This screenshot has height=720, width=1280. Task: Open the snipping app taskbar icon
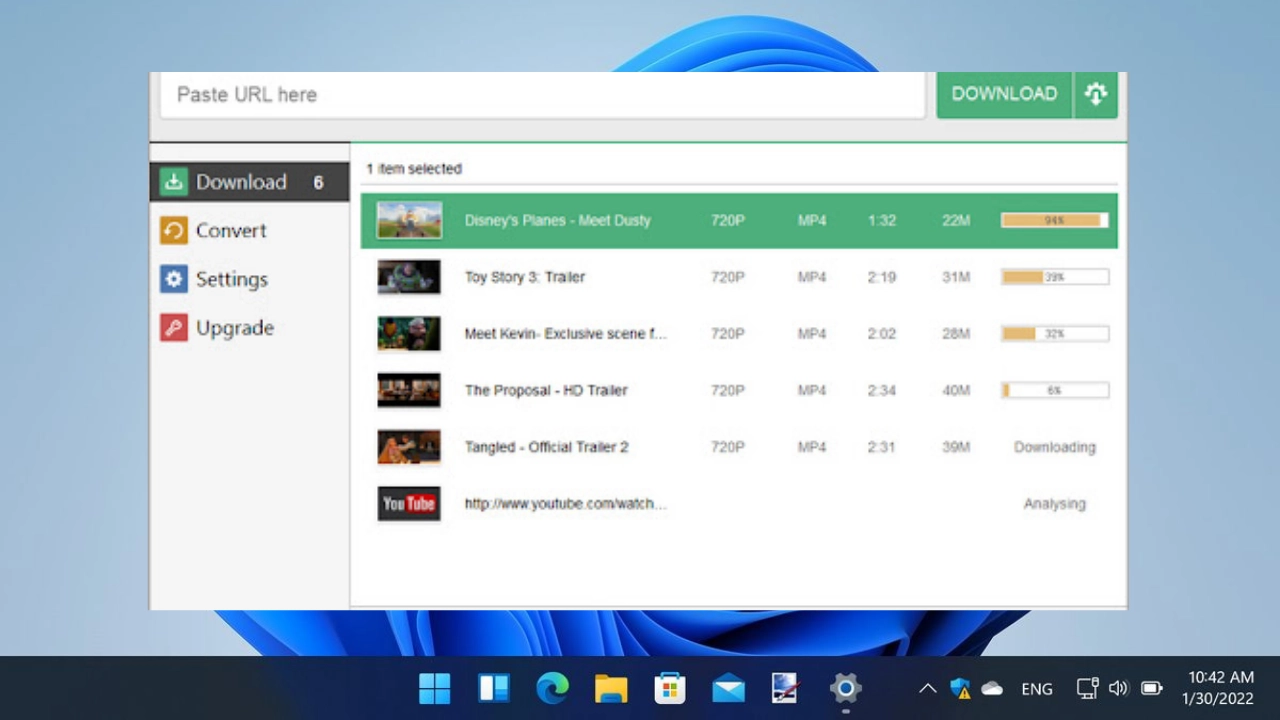click(x=787, y=688)
